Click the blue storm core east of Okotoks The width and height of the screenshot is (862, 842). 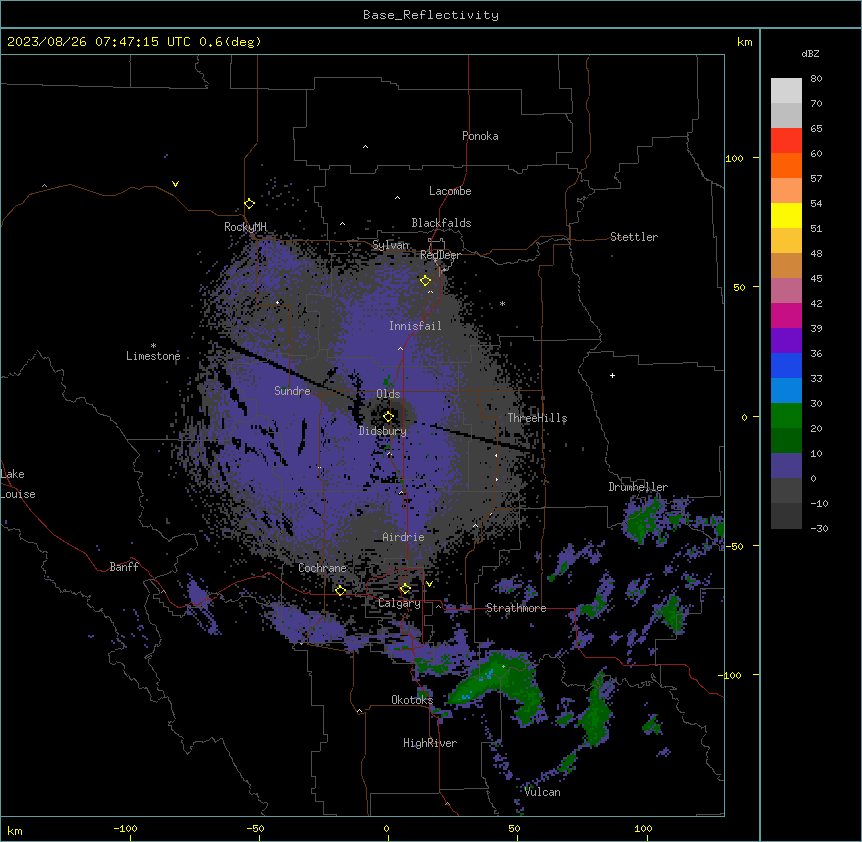point(487,674)
